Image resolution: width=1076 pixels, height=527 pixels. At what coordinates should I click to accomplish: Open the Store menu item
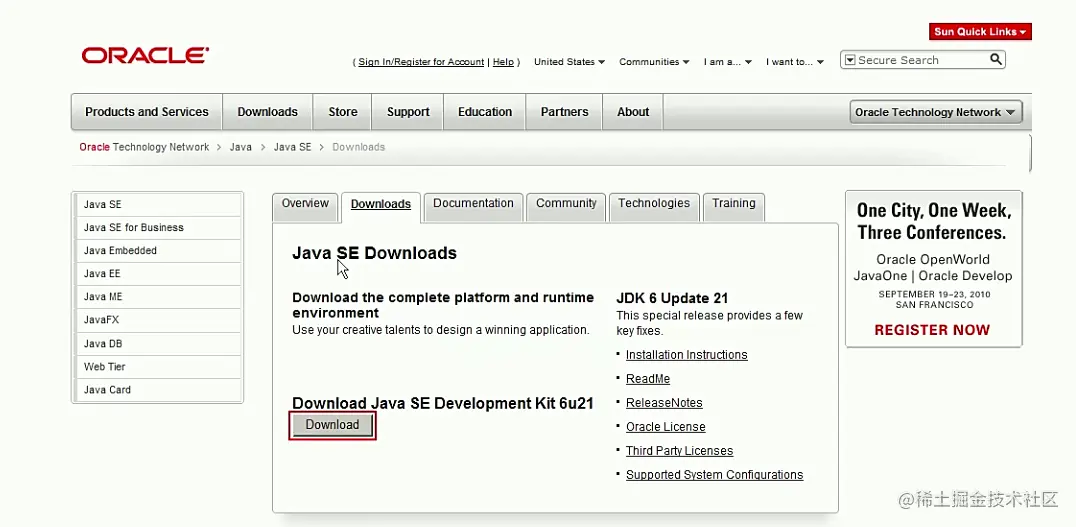[342, 112]
